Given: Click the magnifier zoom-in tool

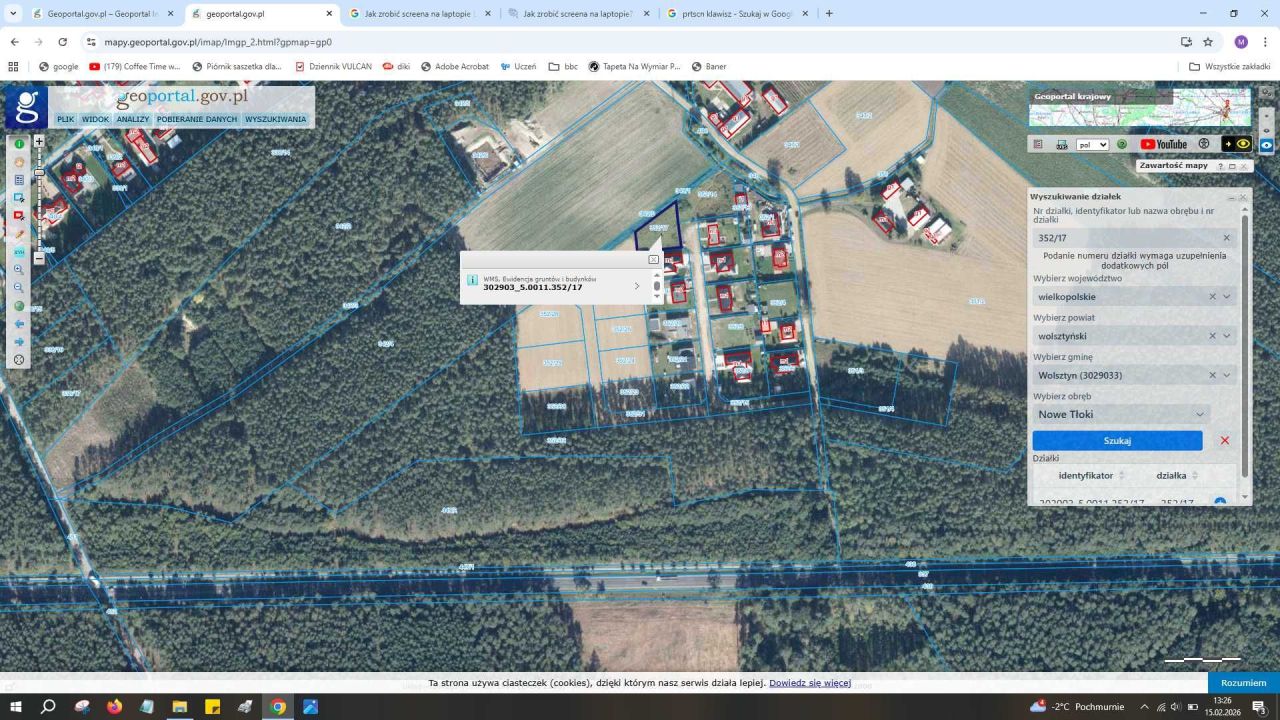Looking at the screenshot, I should (19, 270).
